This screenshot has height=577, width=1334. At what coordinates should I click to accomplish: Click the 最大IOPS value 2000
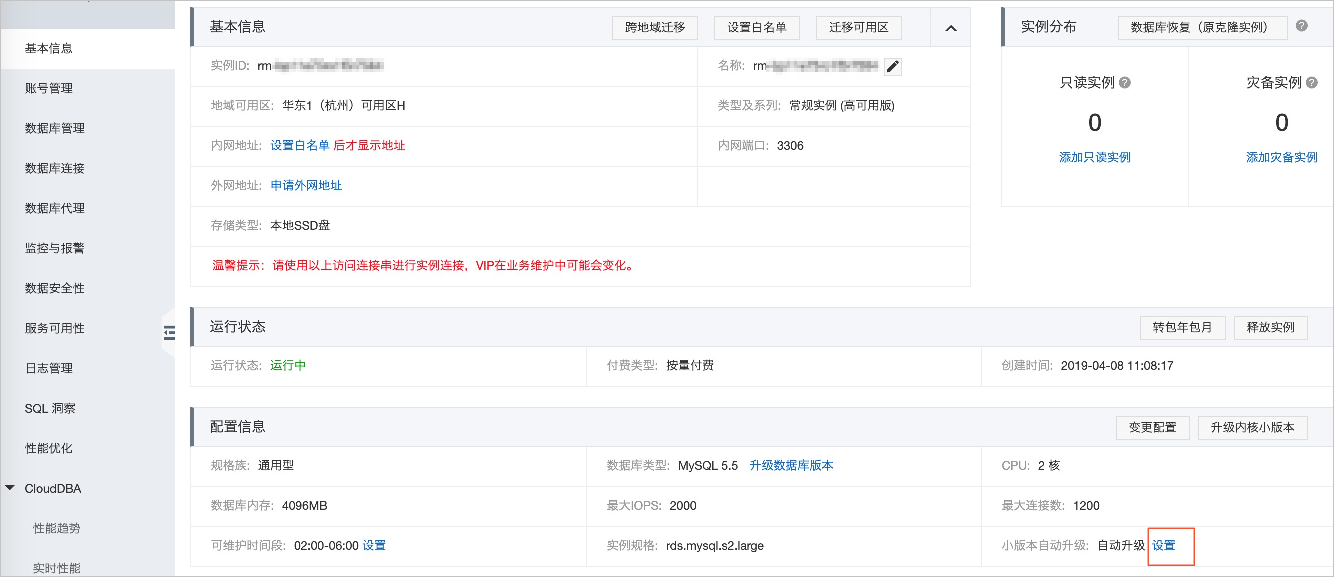point(683,505)
